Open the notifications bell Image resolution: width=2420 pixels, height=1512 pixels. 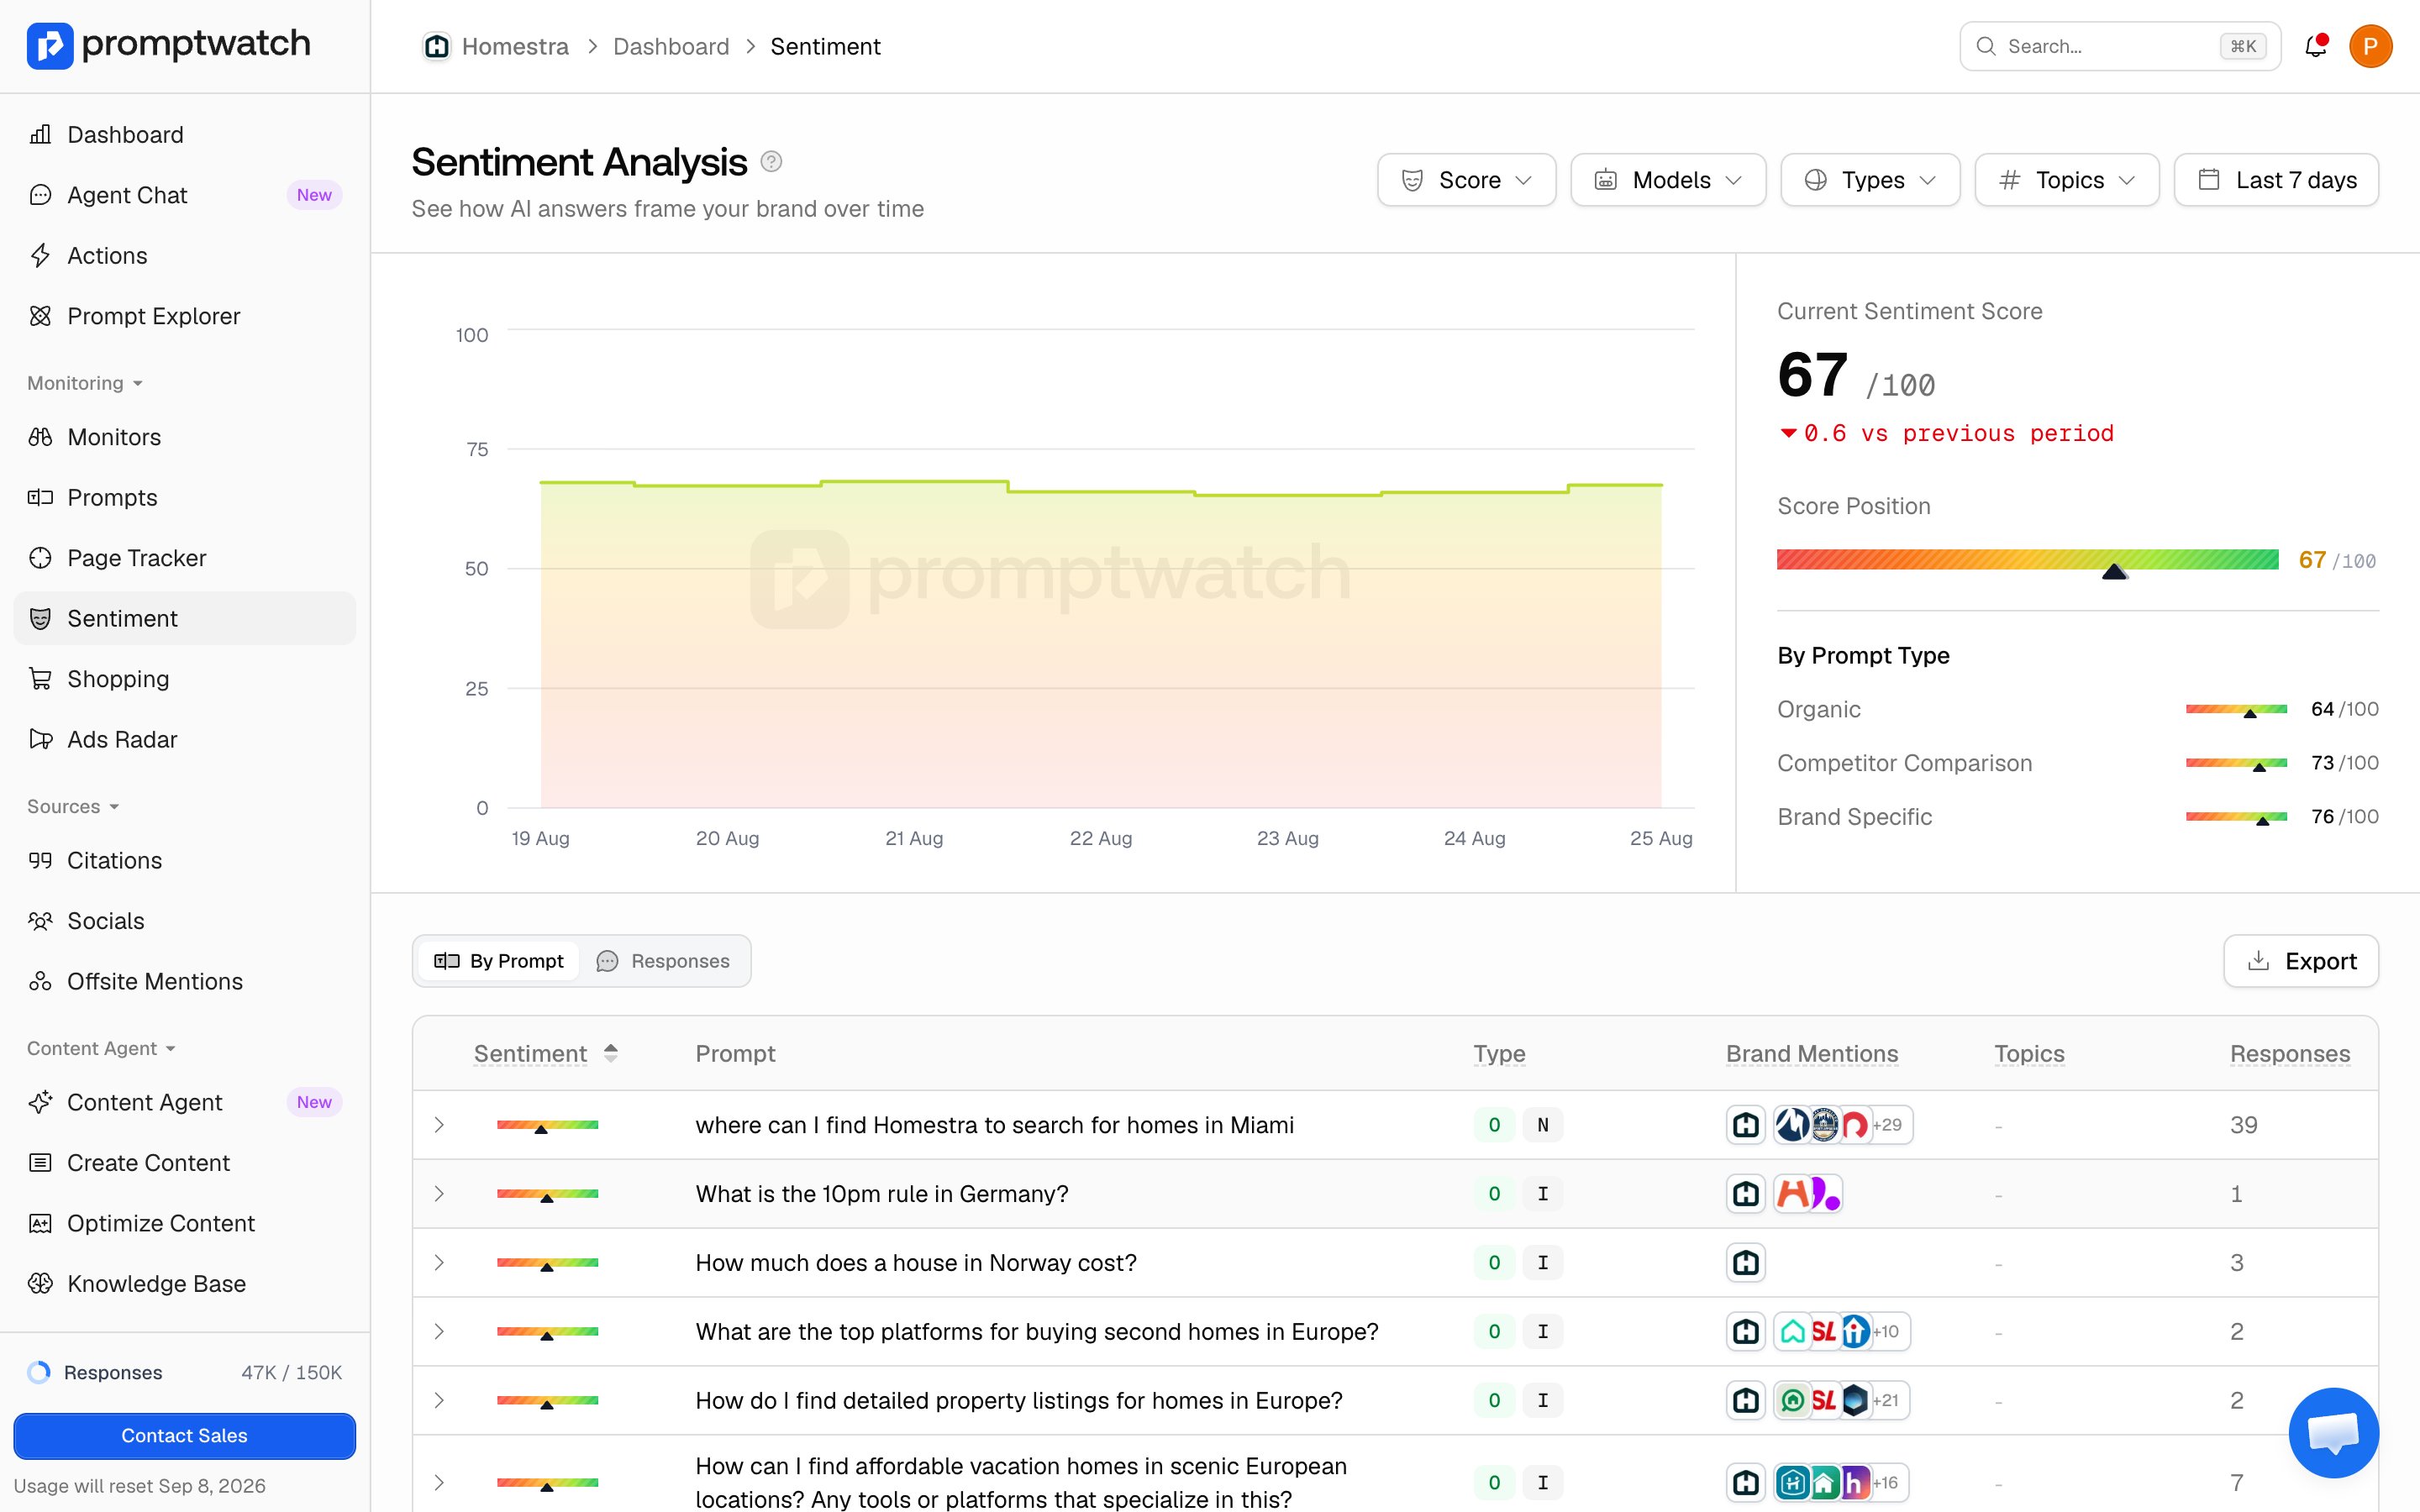tap(2316, 46)
